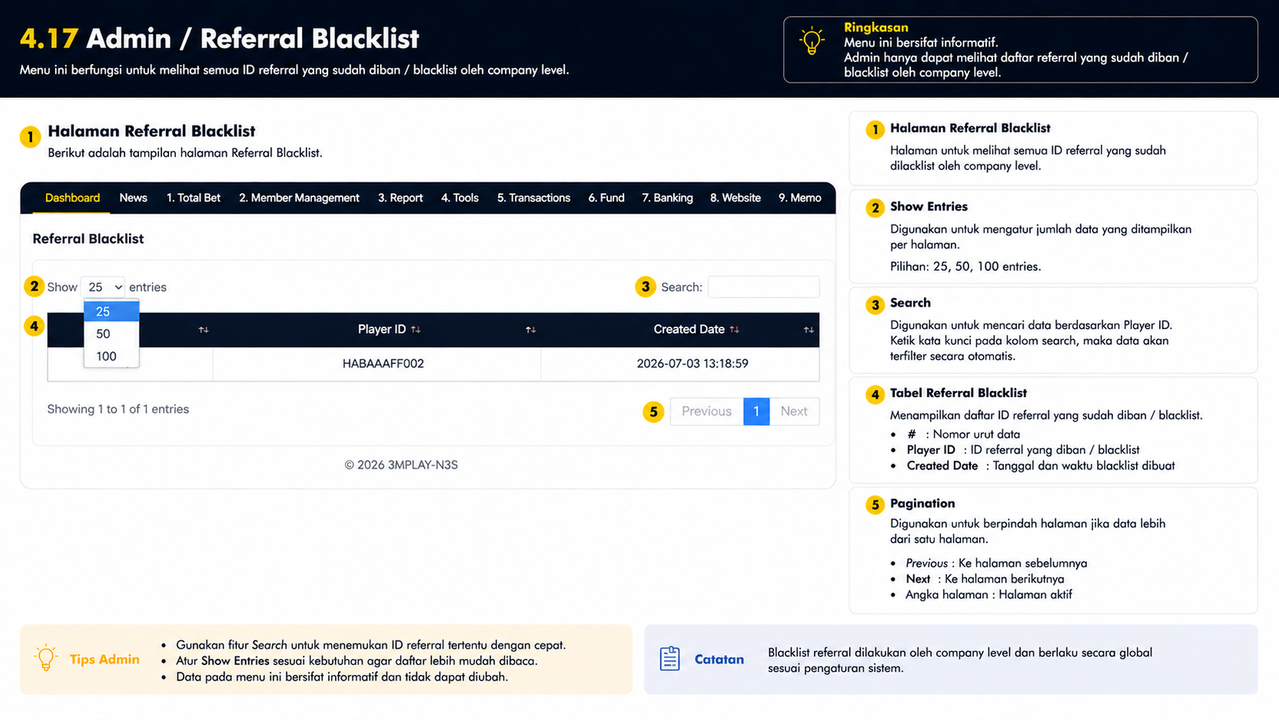Open the Dashboard tab
Viewport: 1279px width, 720px height.
coord(73,198)
